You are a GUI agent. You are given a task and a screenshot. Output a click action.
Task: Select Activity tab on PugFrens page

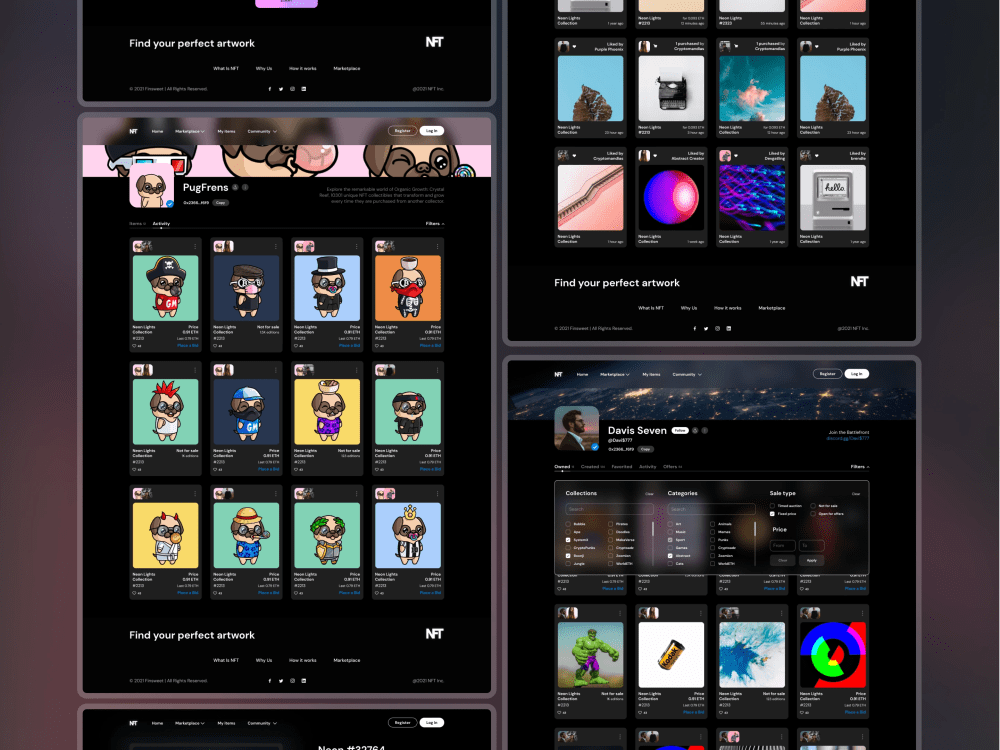pyautogui.click(x=161, y=224)
